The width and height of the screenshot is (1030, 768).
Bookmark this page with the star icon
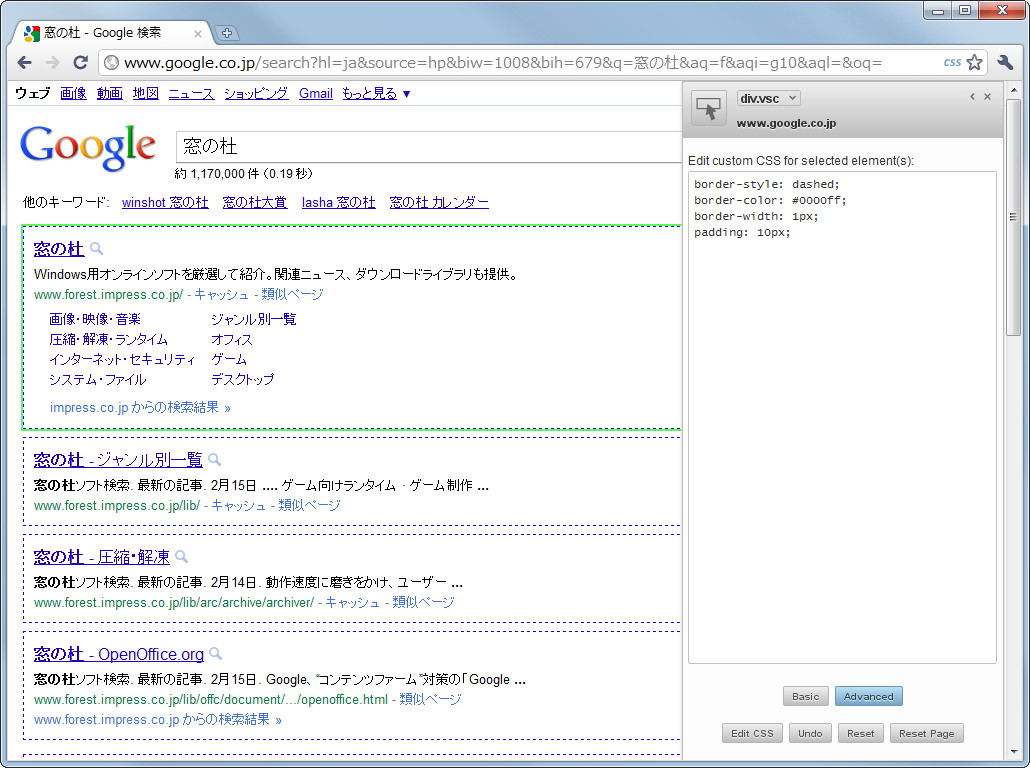click(x=973, y=61)
